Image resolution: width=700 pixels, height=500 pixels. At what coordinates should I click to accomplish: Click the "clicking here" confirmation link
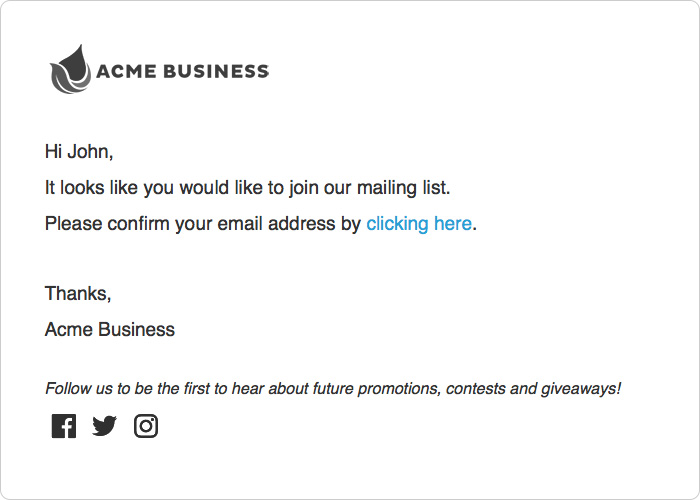pyautogui.click(x=418, y=224)
